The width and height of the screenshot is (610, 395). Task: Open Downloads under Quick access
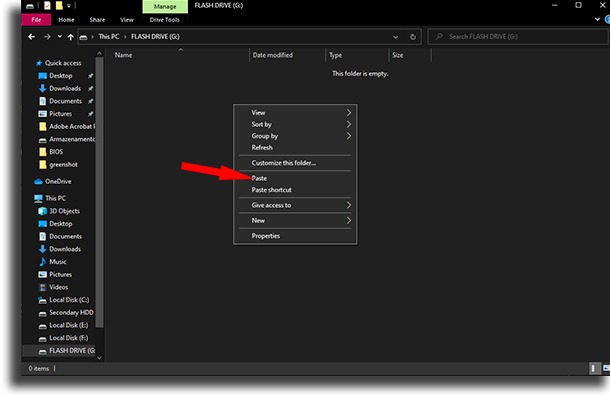(x=65, y=88)
